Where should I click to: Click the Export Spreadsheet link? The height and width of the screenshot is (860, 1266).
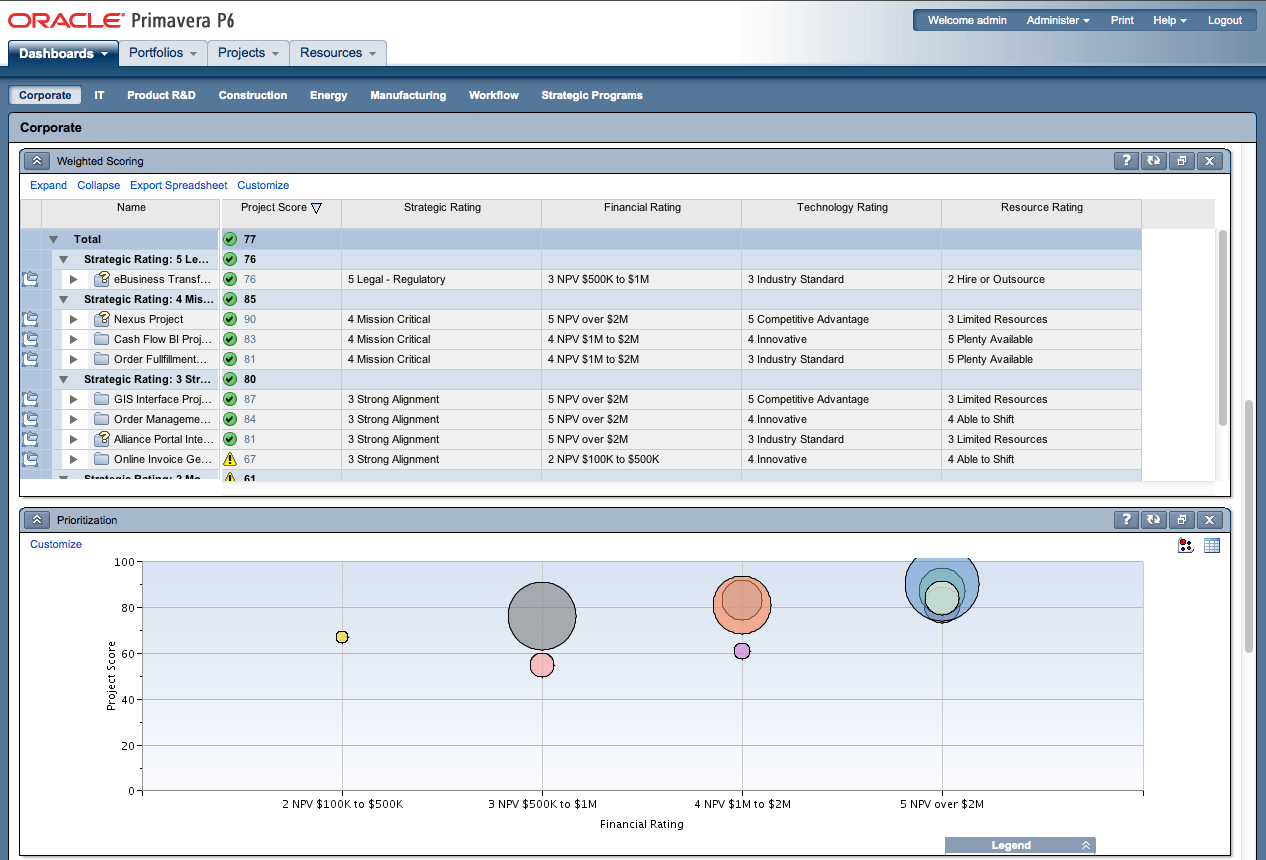coord(178,185)
